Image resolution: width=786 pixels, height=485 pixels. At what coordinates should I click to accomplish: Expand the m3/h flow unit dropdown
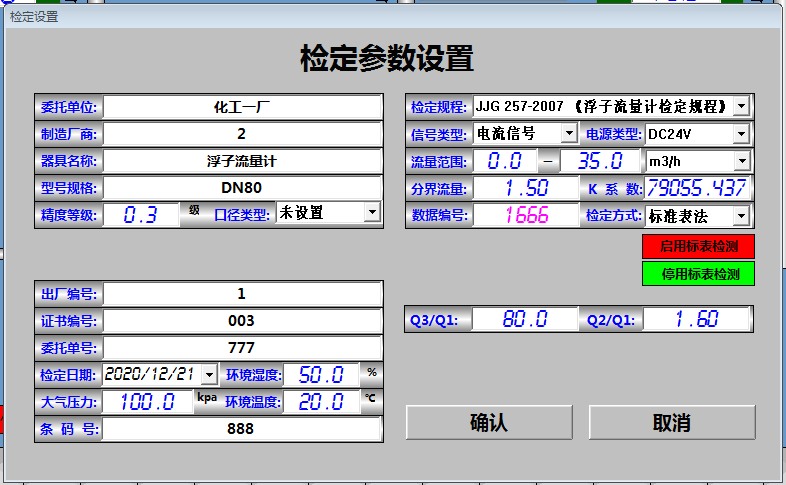tap(741, 161)
